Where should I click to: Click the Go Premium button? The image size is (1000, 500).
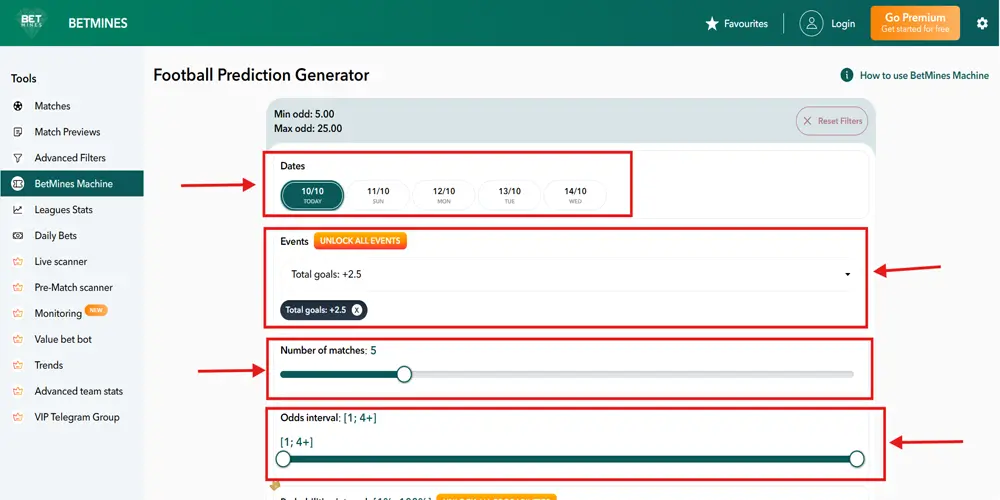click(x=915, y=23)
